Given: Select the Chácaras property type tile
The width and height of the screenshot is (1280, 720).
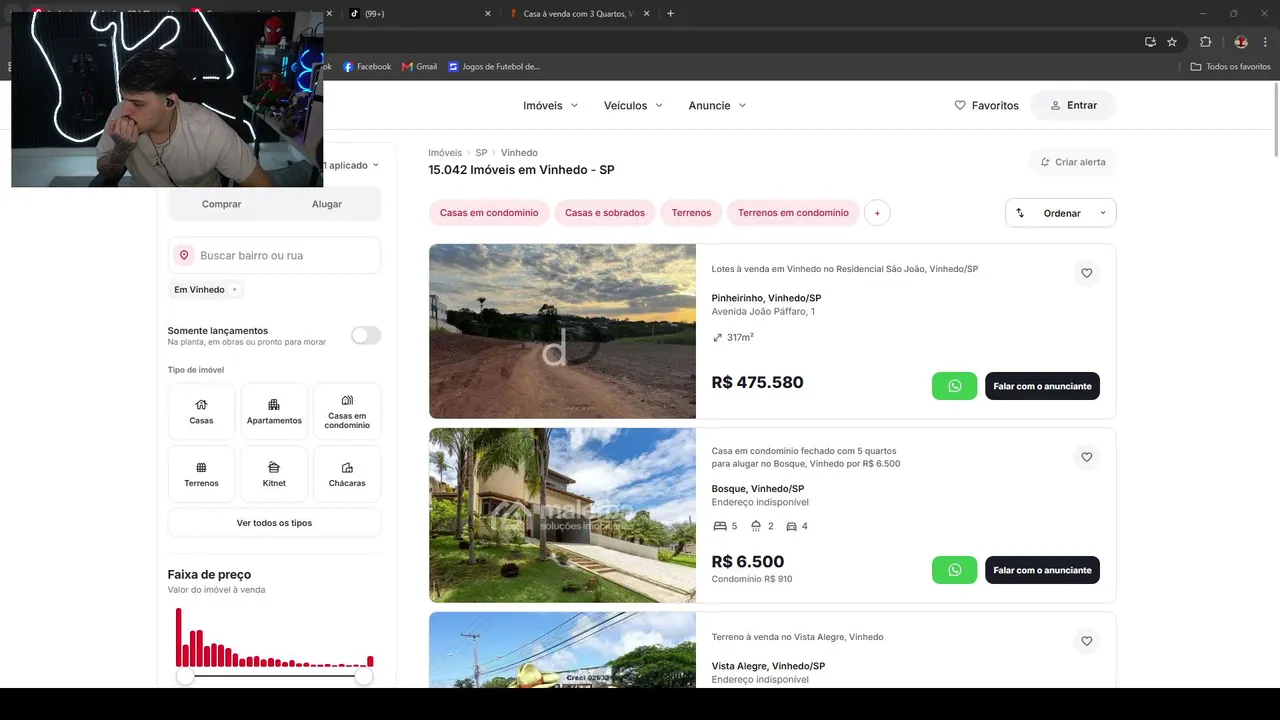Looking at the screenshot, I should pyautogui.click(x=347, y=474).
